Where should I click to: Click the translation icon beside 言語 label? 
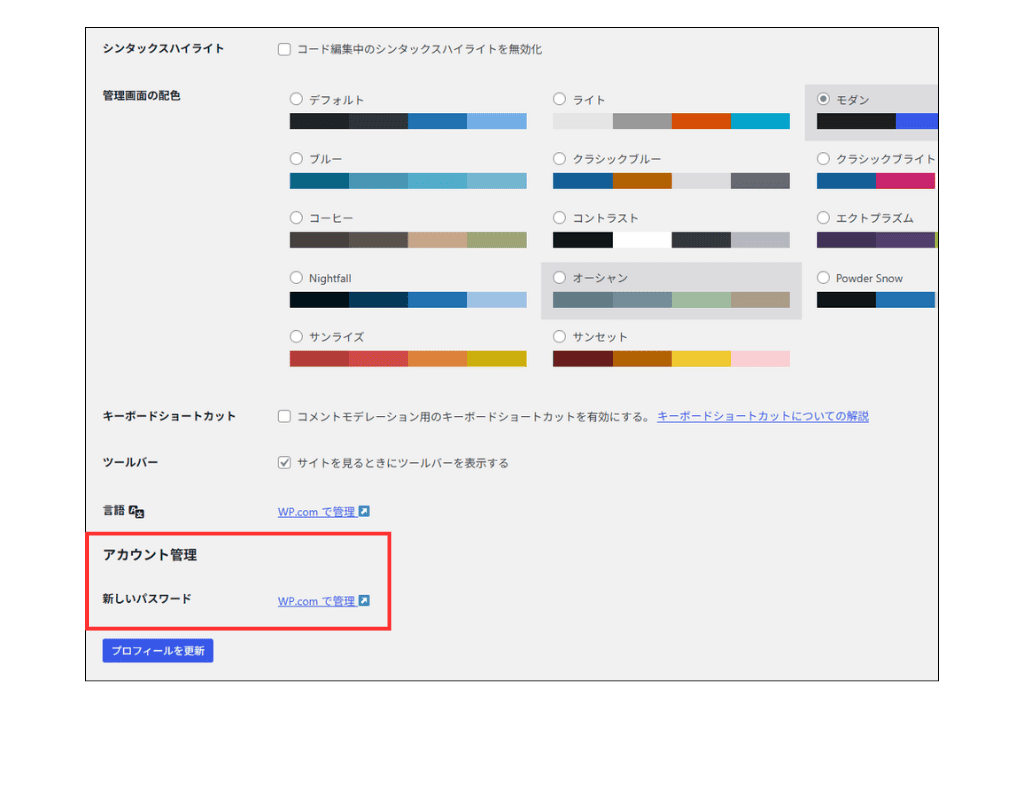pyautogui.click(x=137, y=511)
